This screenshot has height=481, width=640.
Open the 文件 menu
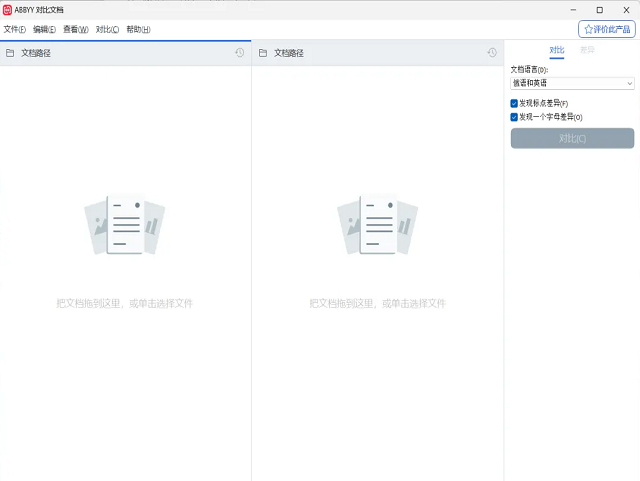[14, 29]
